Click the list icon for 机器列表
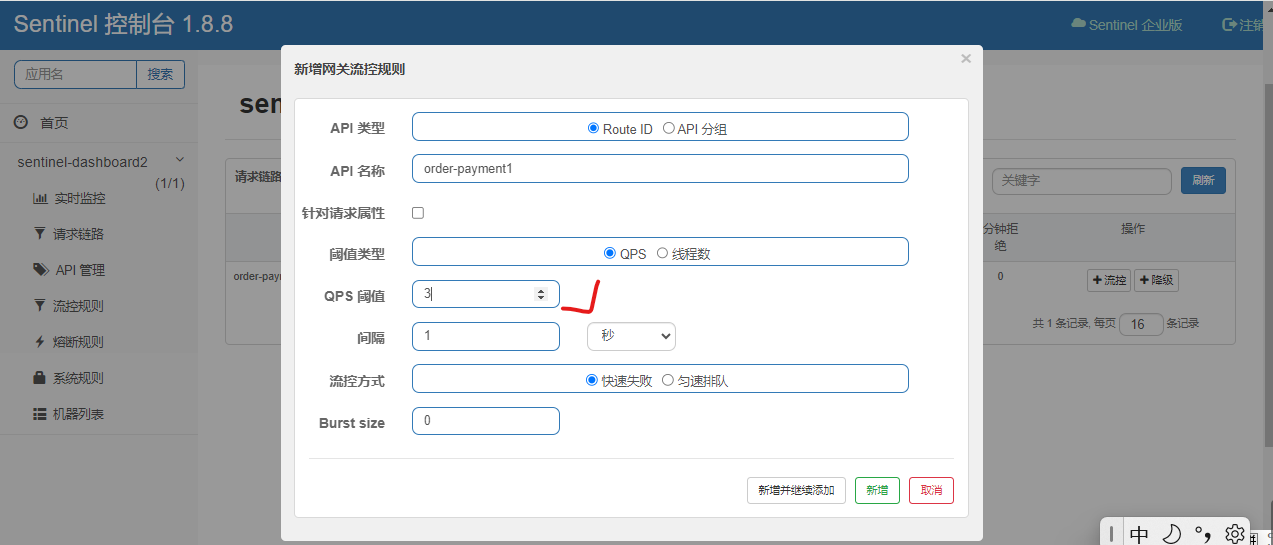This screenshot has height=545, width=1273. [x=40, y=414]
